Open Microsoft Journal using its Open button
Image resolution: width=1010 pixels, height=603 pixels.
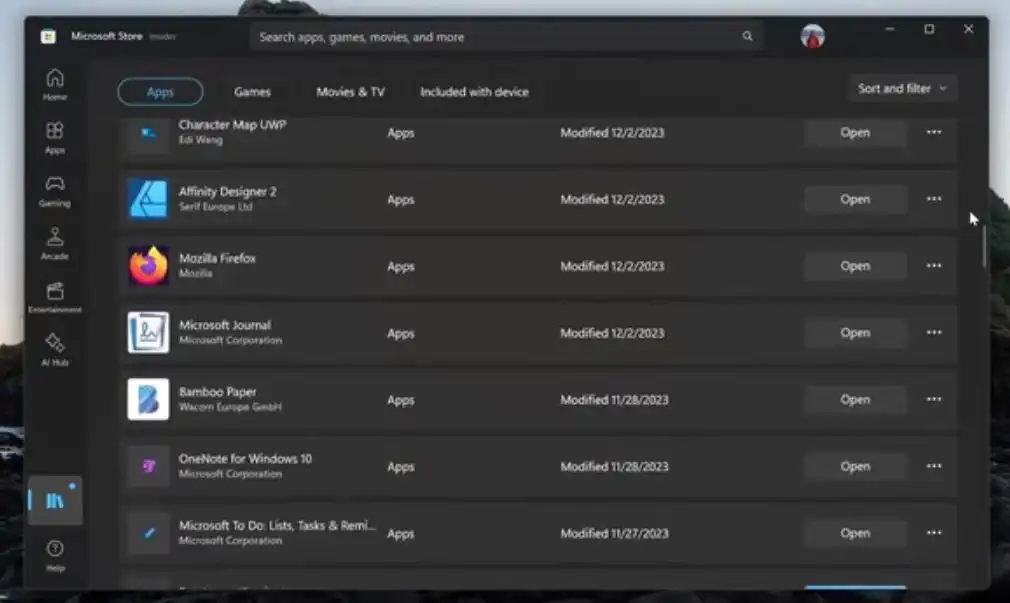click(x=855, y=333)
